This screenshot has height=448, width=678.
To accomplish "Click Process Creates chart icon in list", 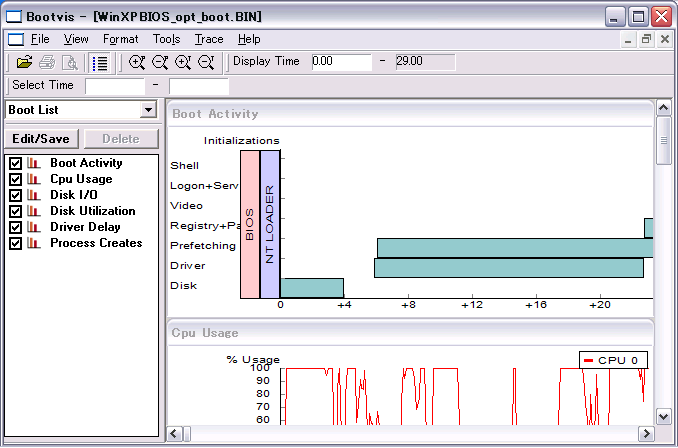I will 34,243.
